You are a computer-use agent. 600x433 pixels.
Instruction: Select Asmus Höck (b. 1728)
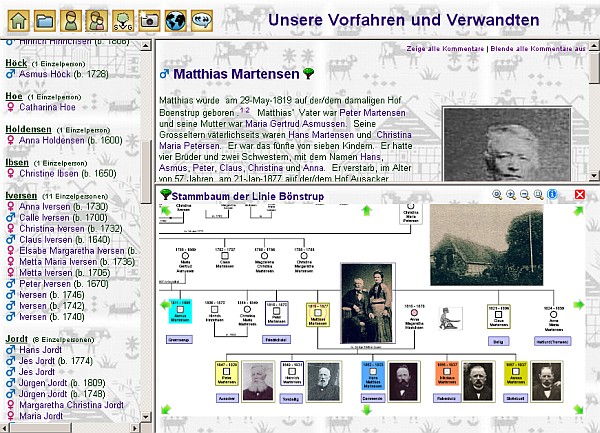coord(64,74)
